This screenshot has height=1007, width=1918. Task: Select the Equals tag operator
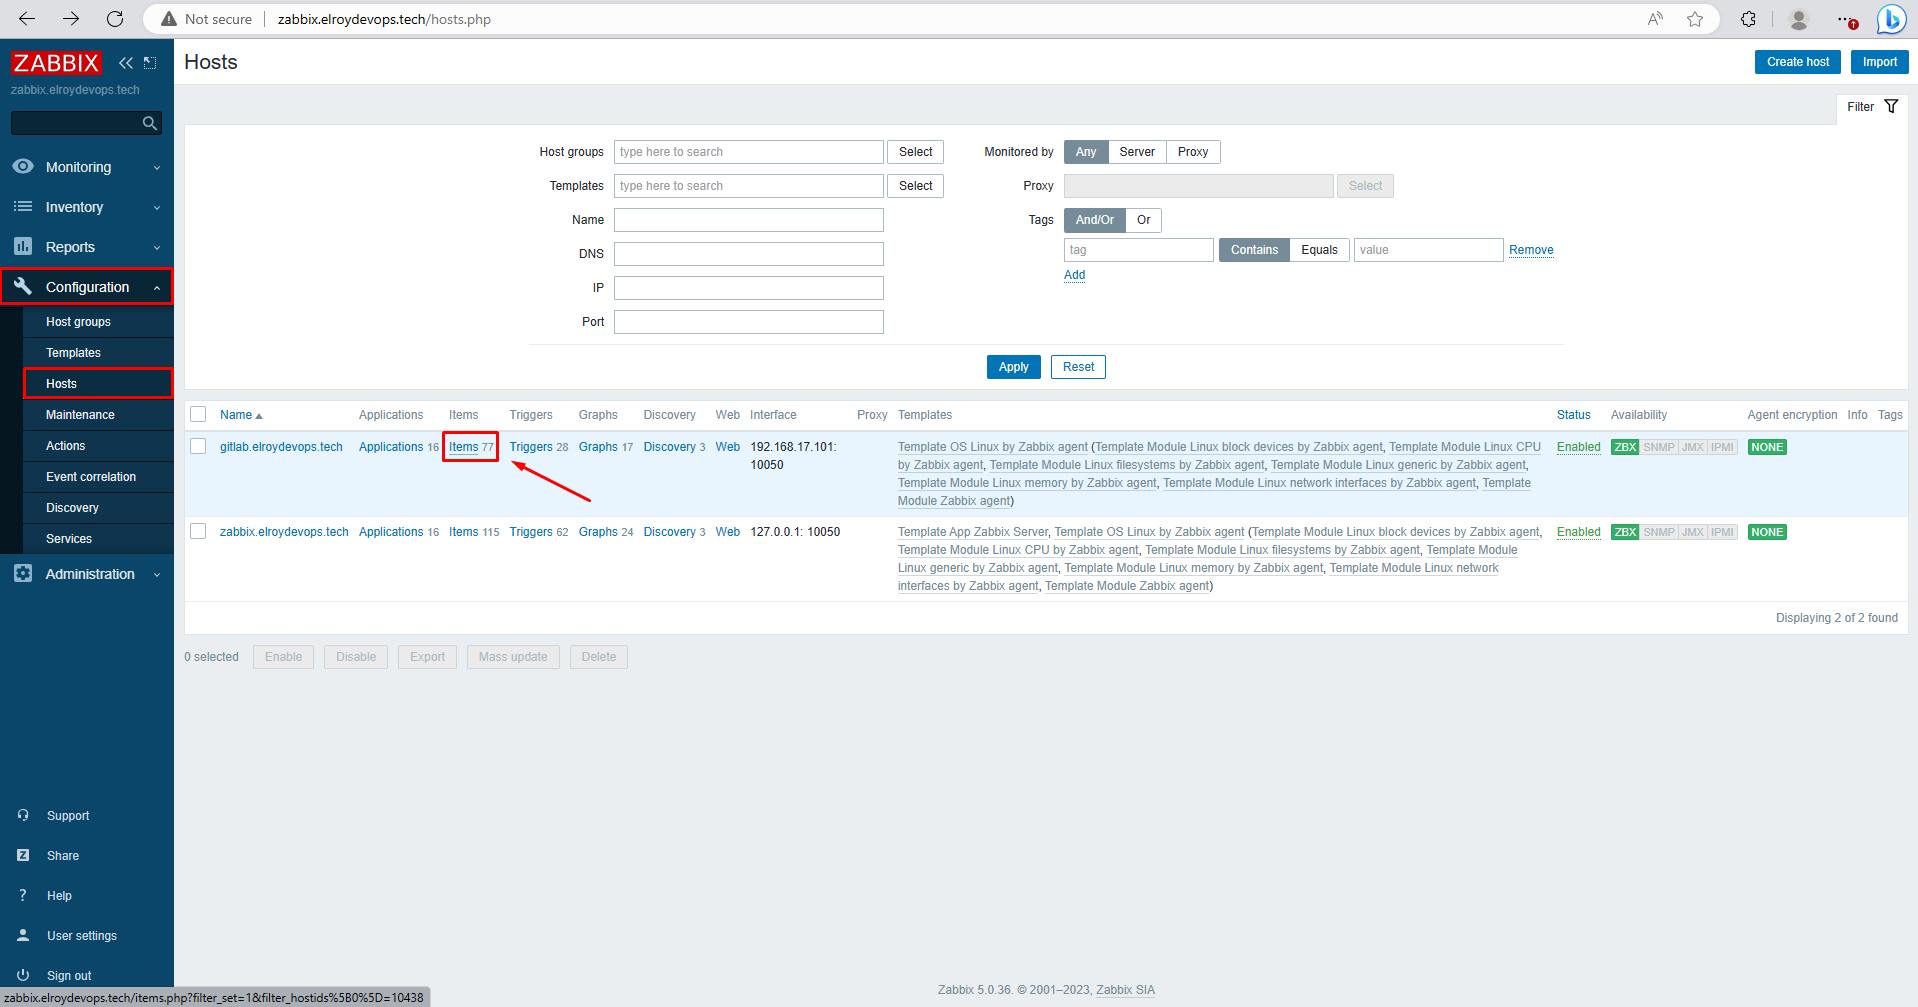pos(1319,250)
